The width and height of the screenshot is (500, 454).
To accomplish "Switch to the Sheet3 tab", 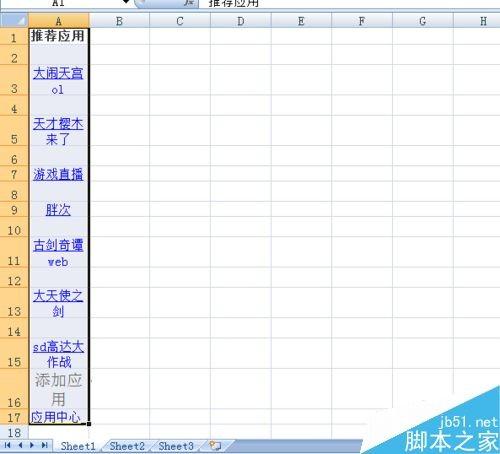I will (176, 446).
